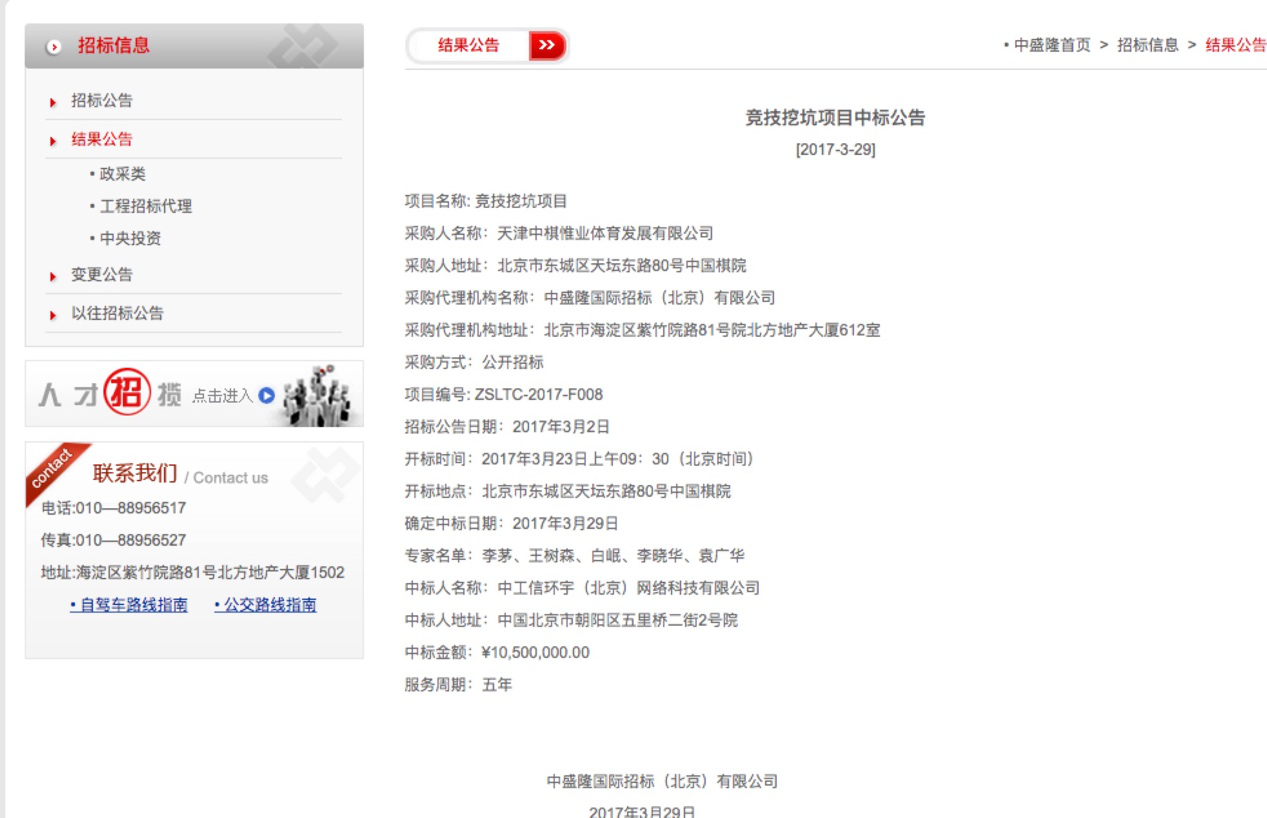
Task: Click the footer signature 中盛隆国际招标（北京）有限公司
Action: tap(662, 781)
